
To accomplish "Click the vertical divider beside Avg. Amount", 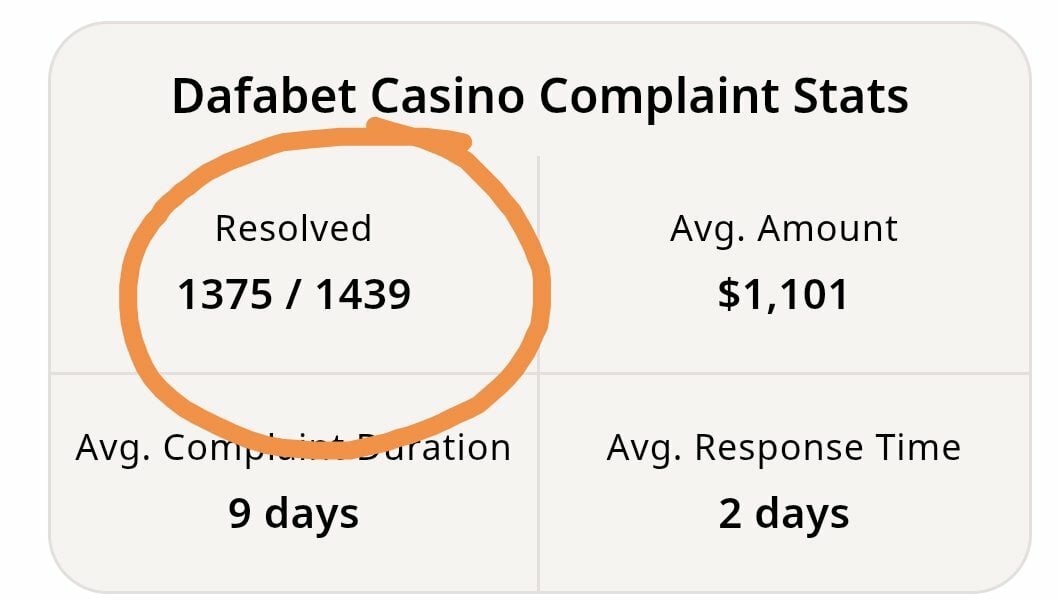I will pos(538,263).
